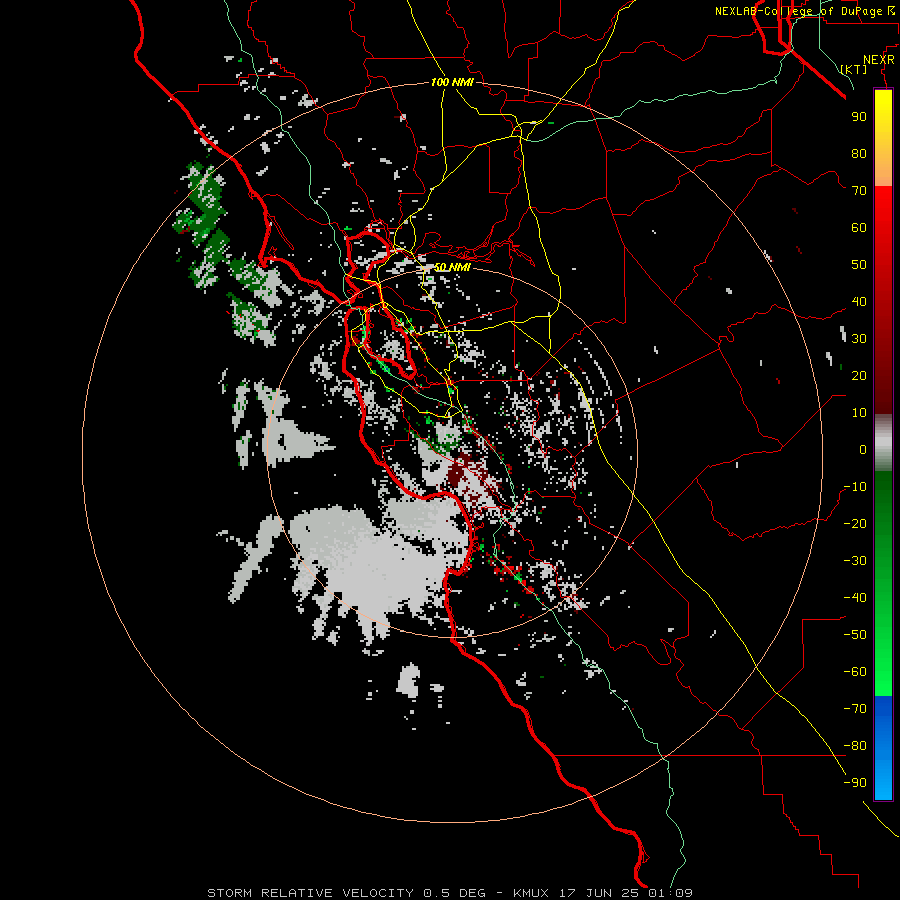Click the KMUX radar site identifier
The width and height of the screenshot is (900, 900).
531,893
